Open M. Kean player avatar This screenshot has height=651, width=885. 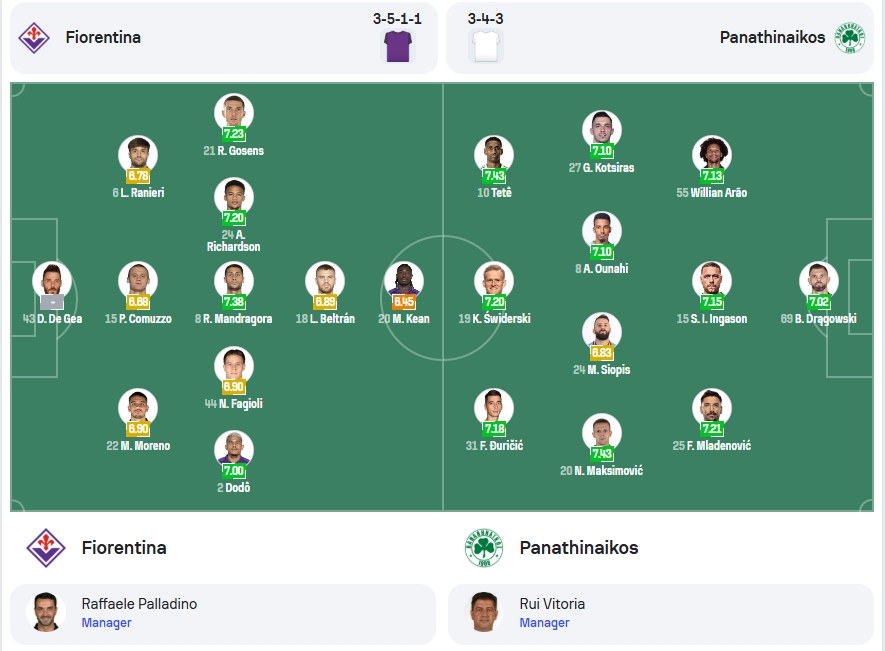404,281
